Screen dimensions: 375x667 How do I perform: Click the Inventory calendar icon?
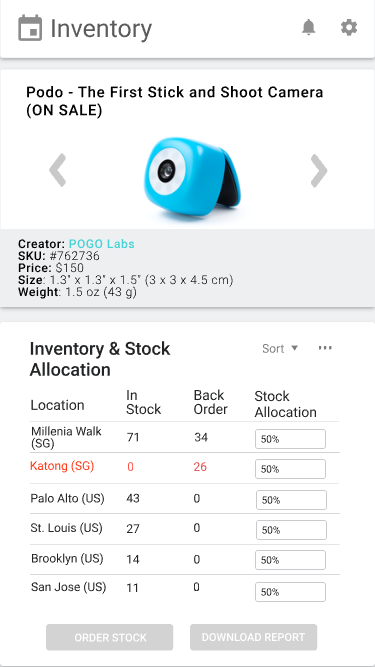pyautogui.click(x=30, y=28)
